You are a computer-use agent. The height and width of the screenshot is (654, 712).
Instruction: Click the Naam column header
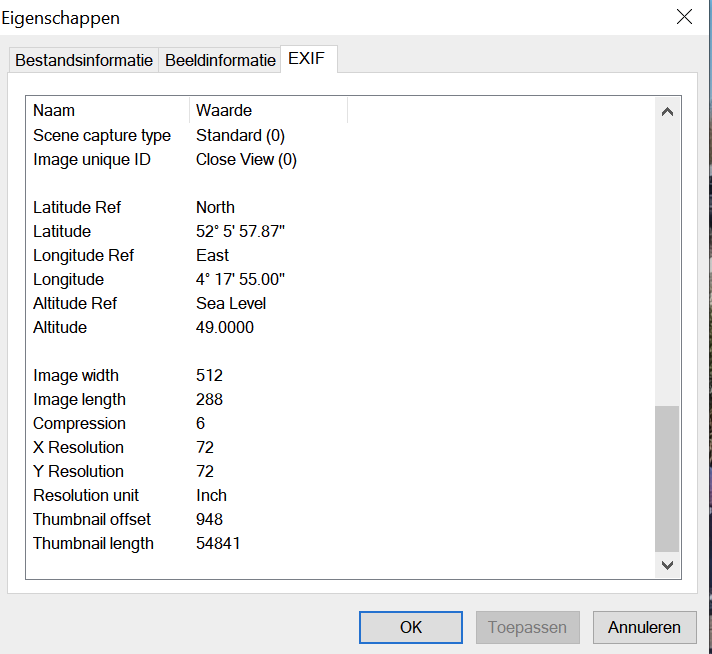tap(54, 110)
